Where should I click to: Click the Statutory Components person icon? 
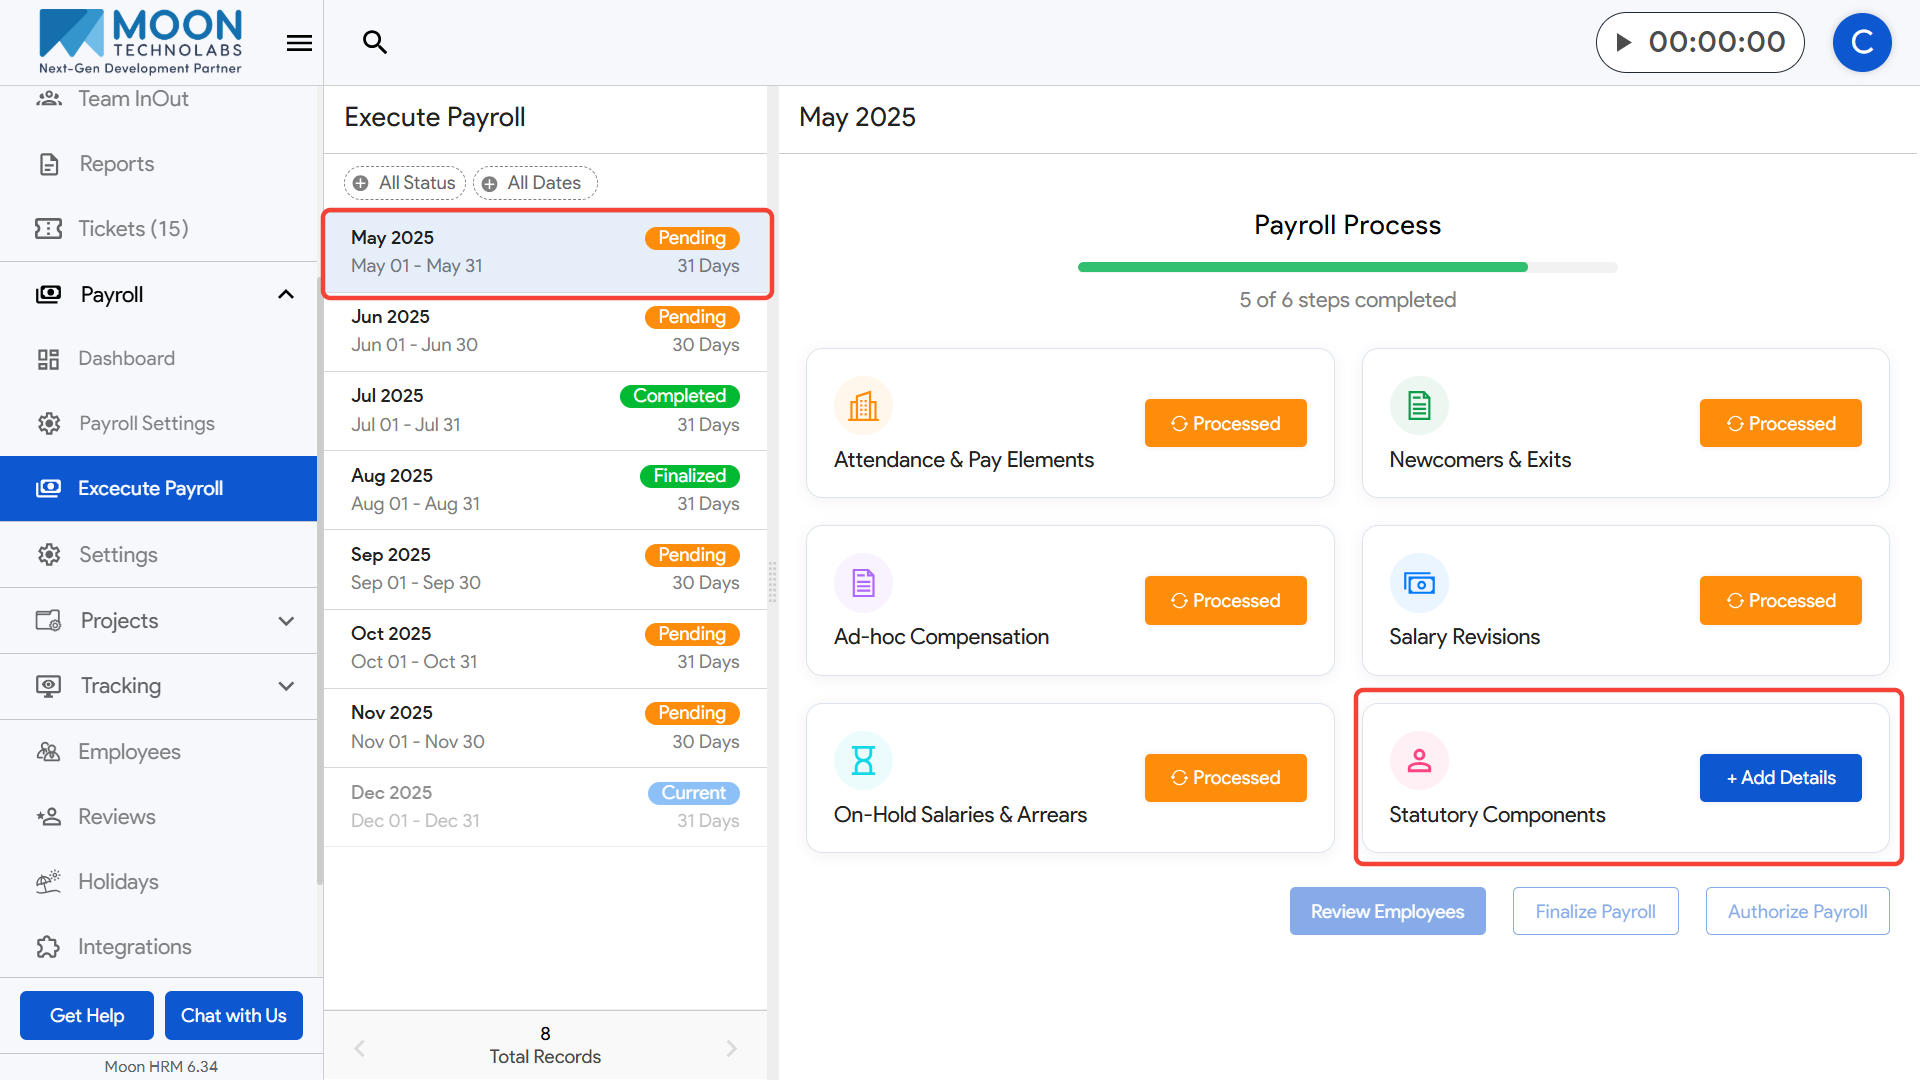1419,761
